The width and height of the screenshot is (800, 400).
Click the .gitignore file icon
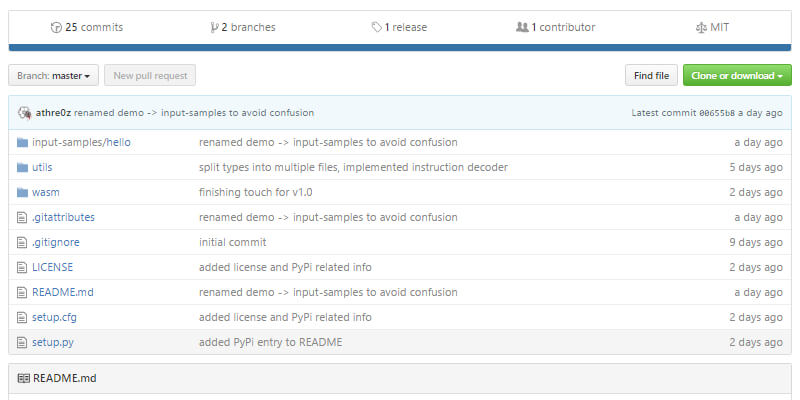[22, 242]
